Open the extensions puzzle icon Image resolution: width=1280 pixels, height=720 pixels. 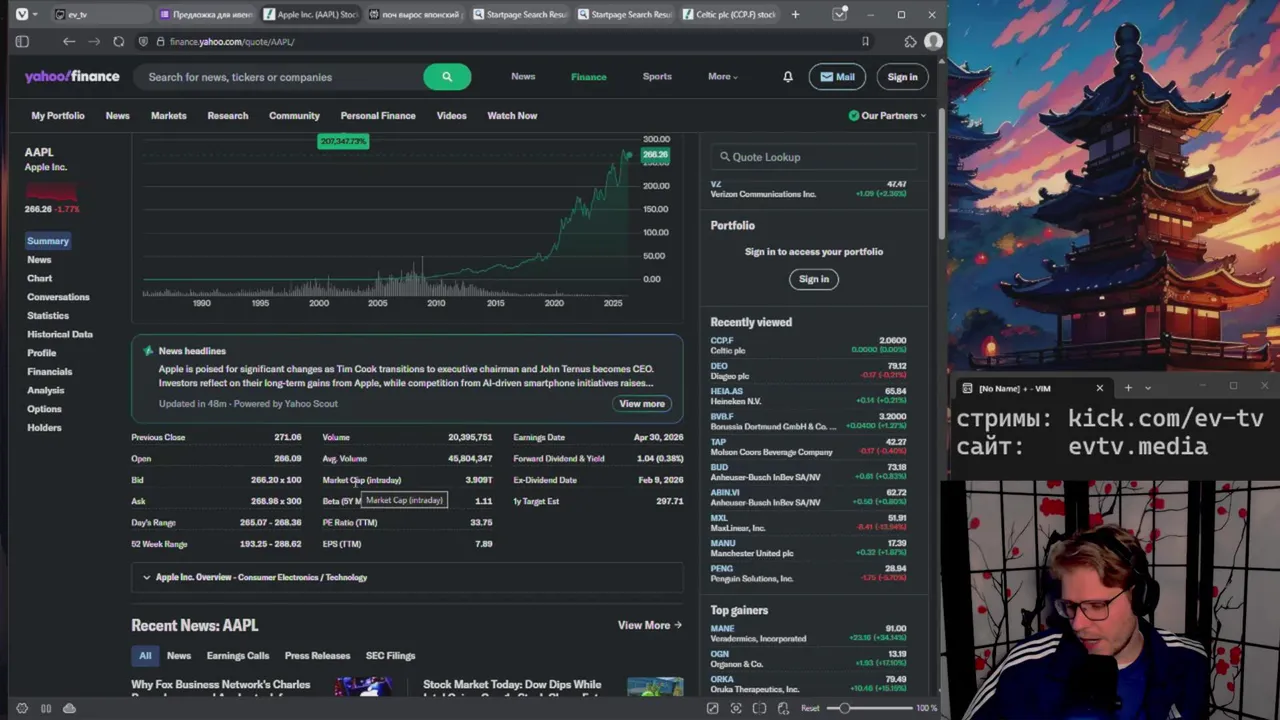[x=910, y=42]
